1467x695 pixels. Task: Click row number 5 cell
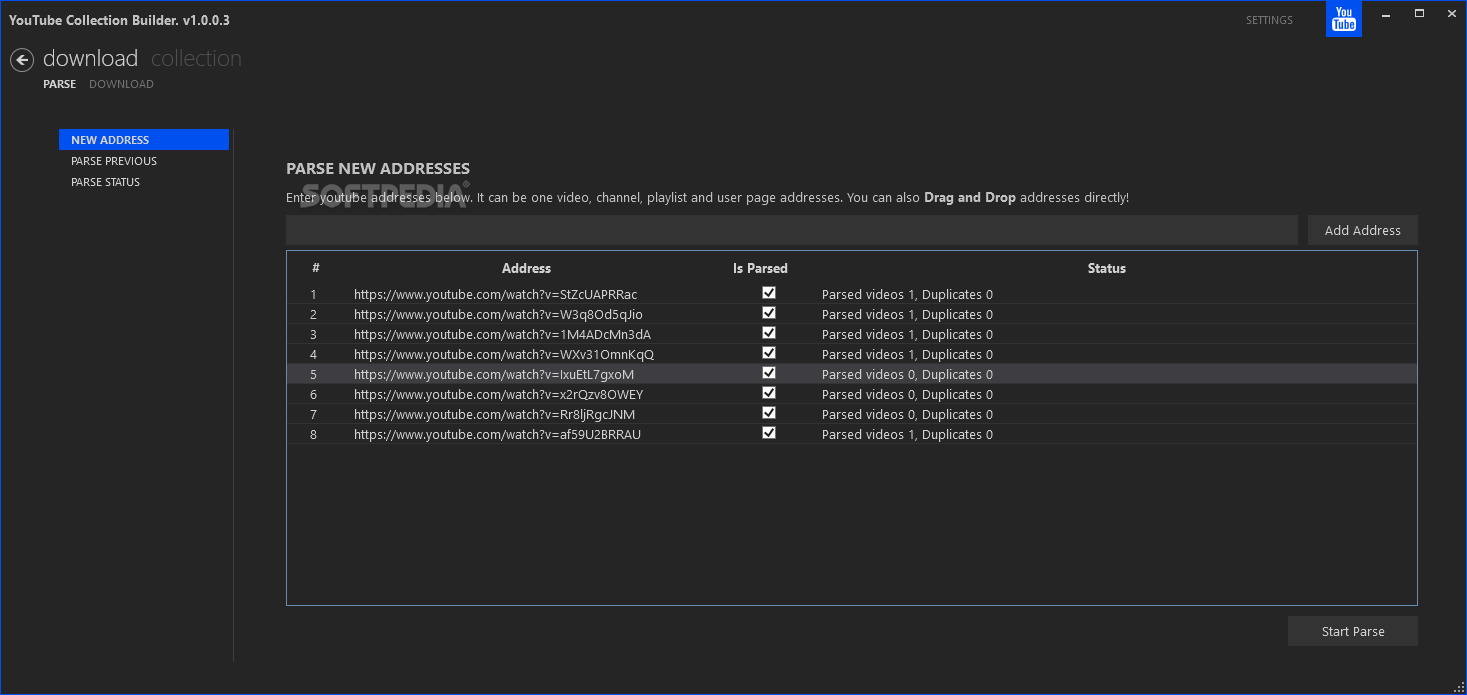[x=313, y=374]
